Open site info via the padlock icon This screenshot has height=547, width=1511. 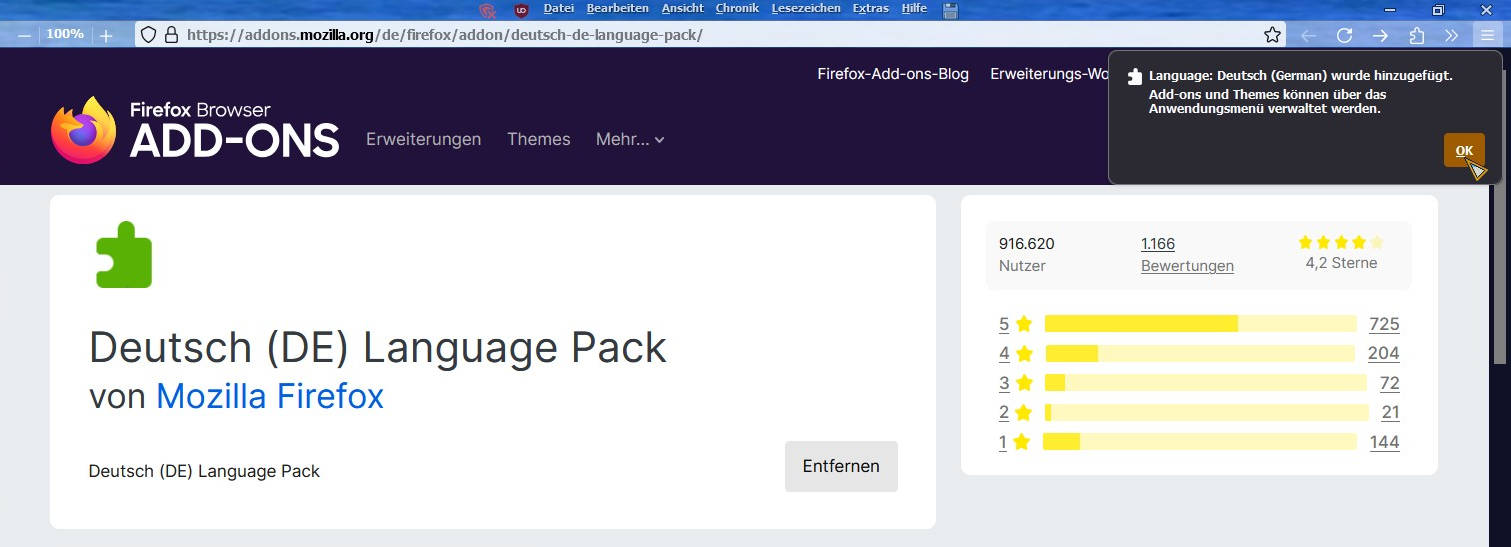click(171, 35)
